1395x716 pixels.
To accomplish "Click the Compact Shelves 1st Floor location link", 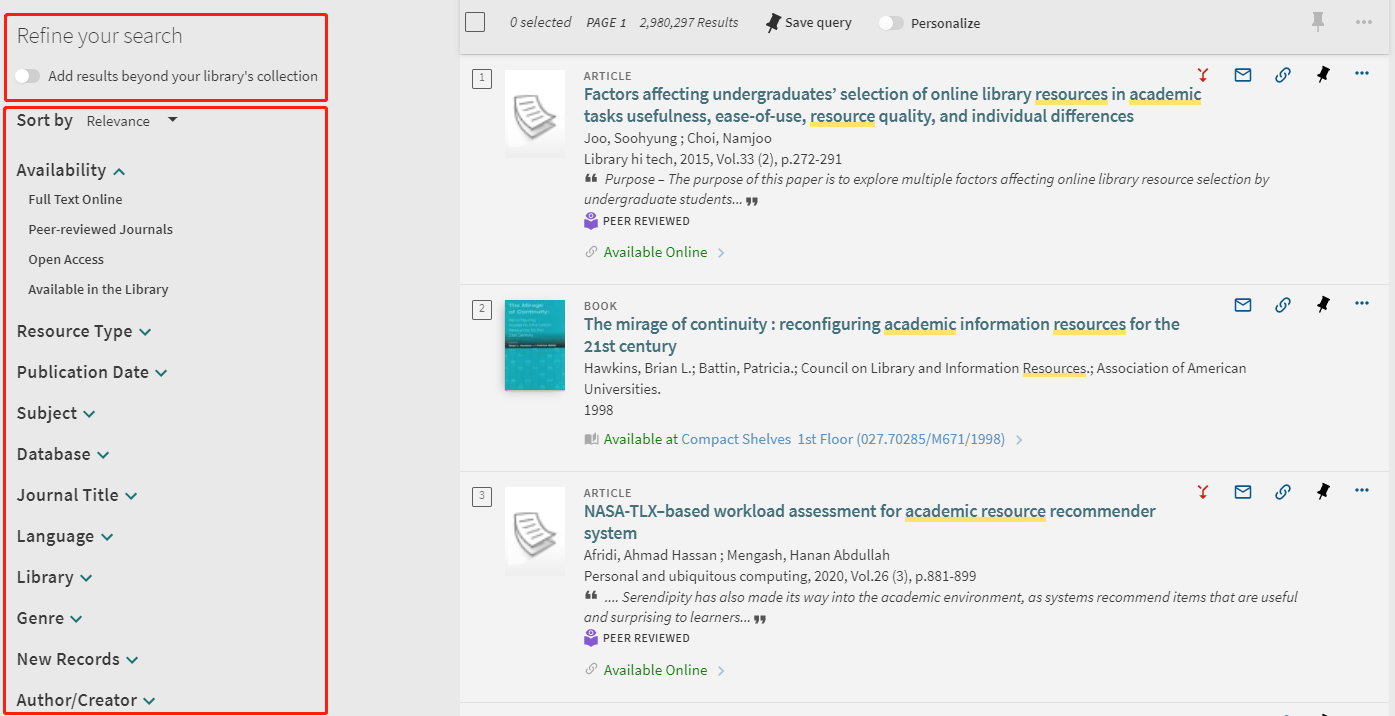I will pos(842,439).
